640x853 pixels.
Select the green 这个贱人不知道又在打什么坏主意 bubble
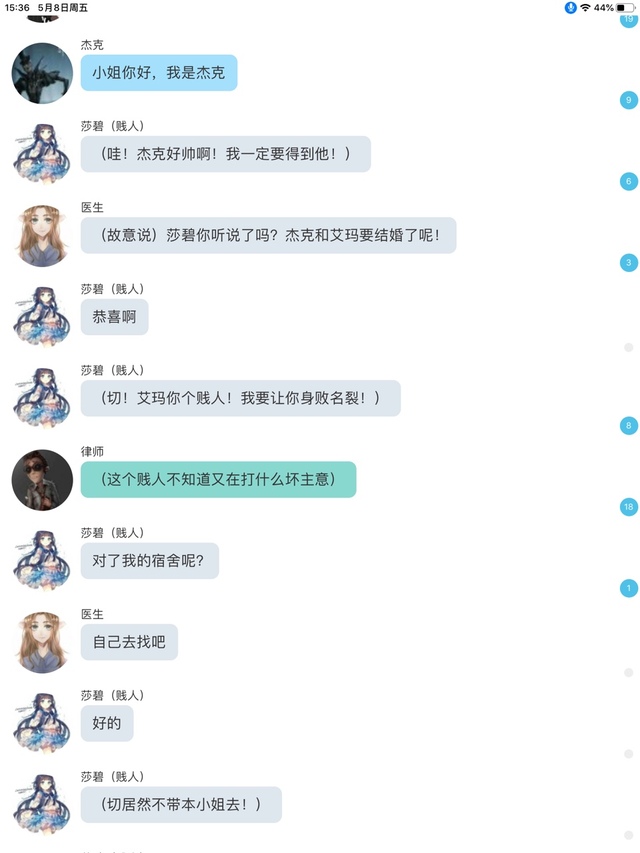[218, 479]
